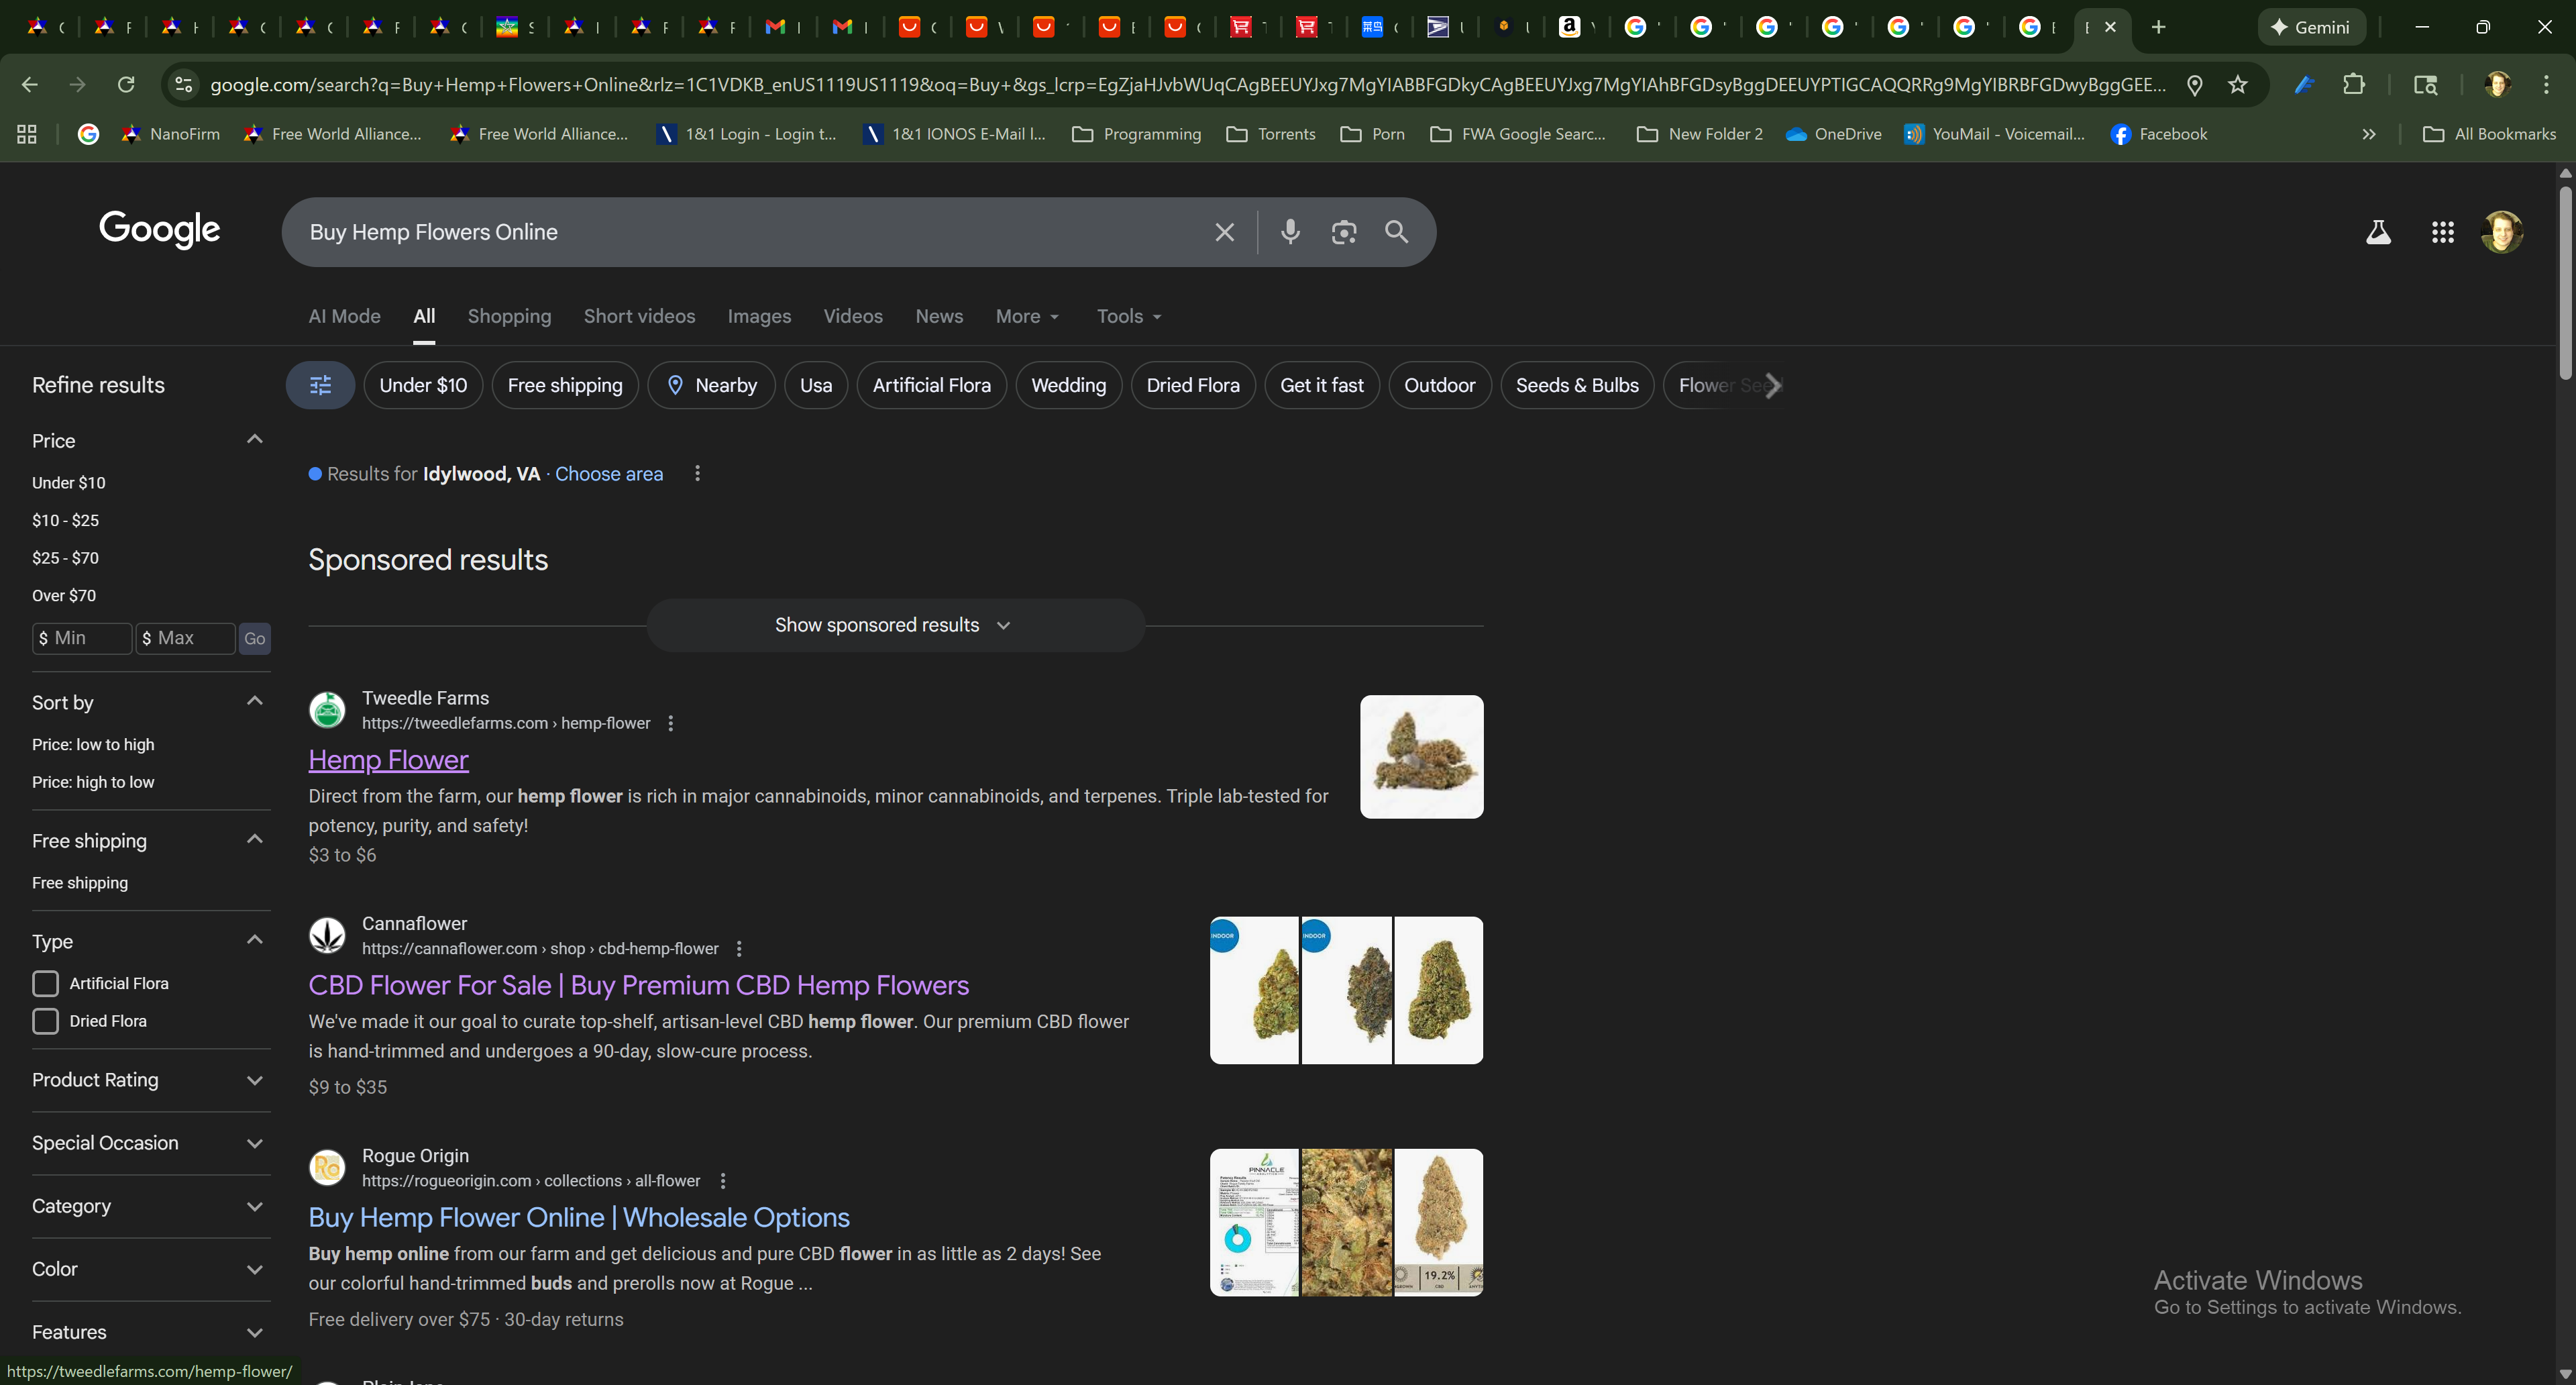Switch to the Images tab

click(x=759, y=316)
